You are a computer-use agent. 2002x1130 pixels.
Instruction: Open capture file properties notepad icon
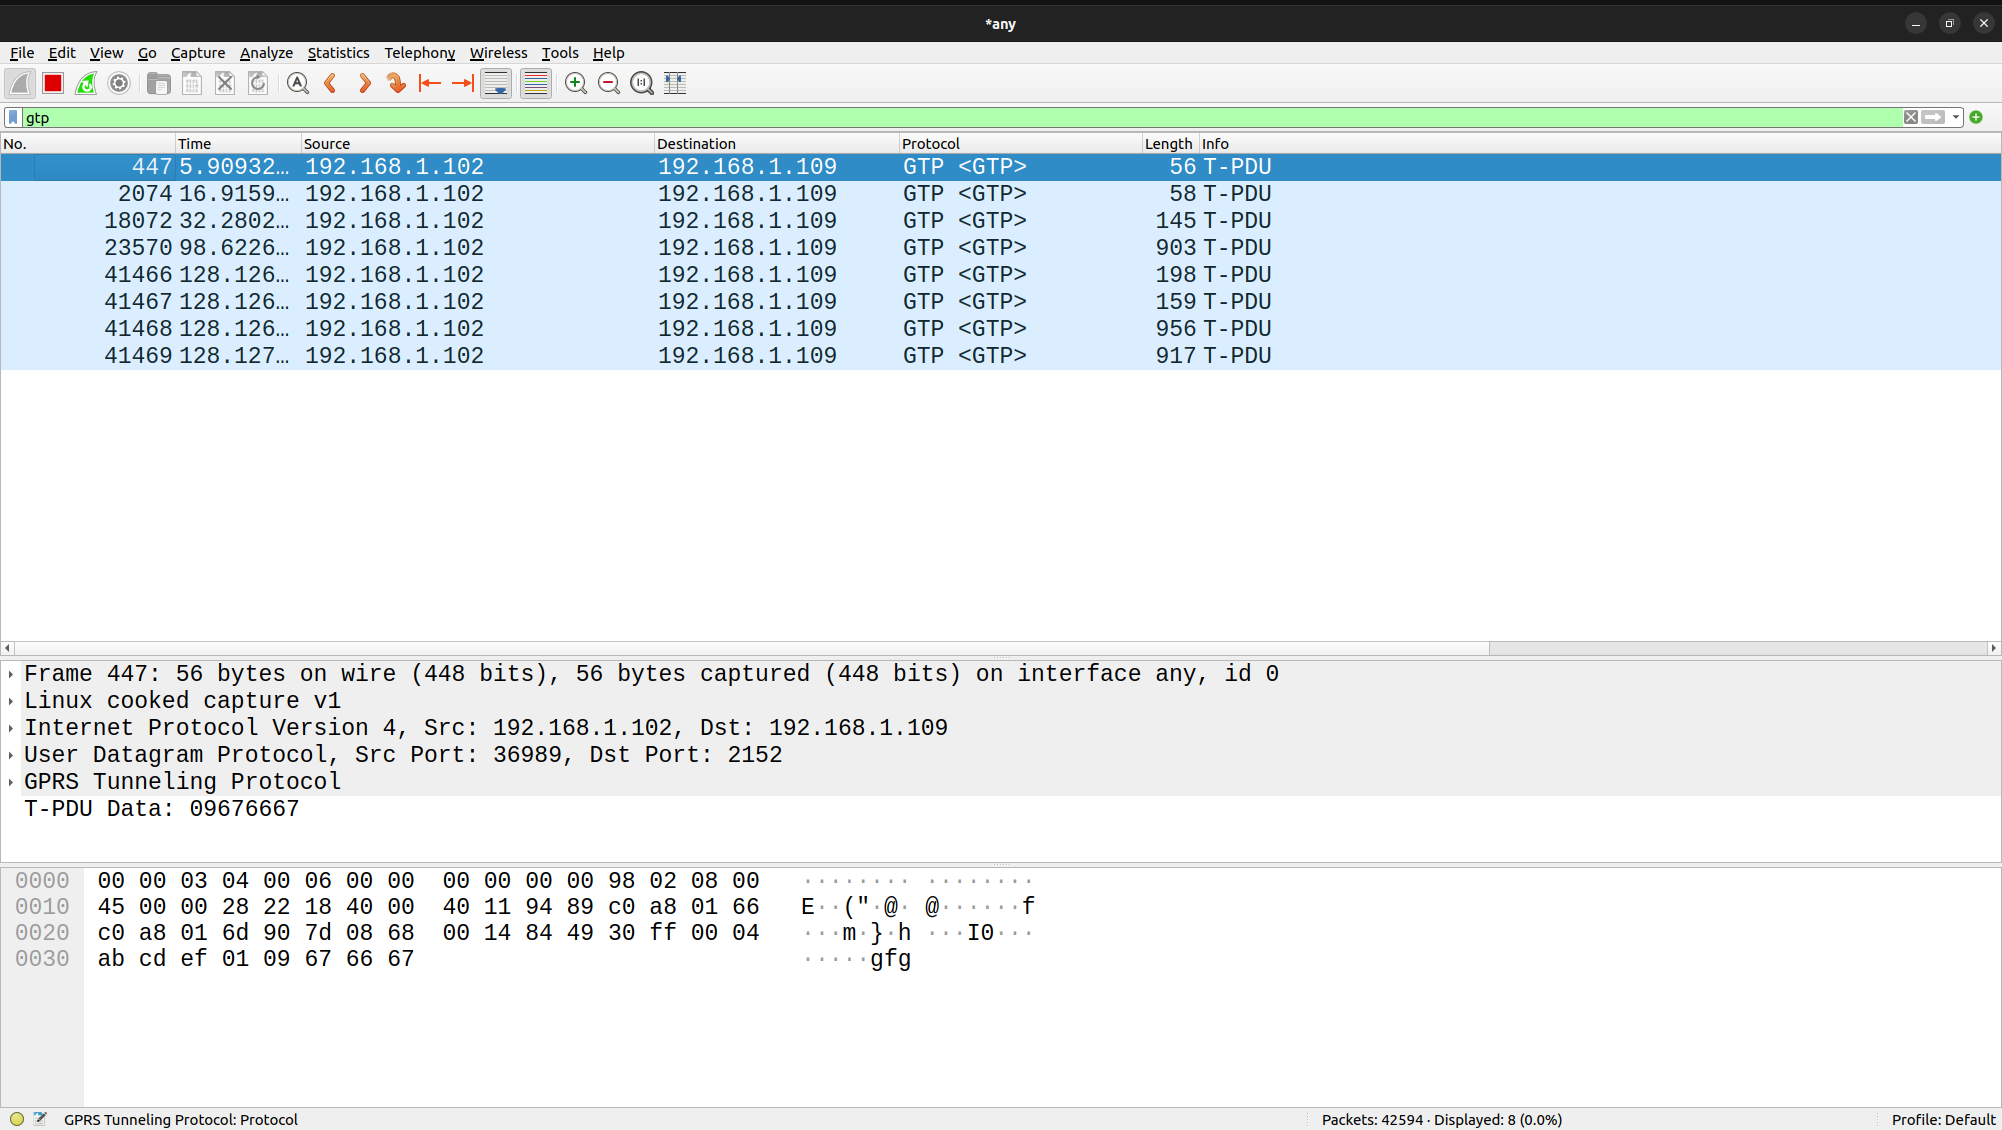click(x=40, y=1119)
